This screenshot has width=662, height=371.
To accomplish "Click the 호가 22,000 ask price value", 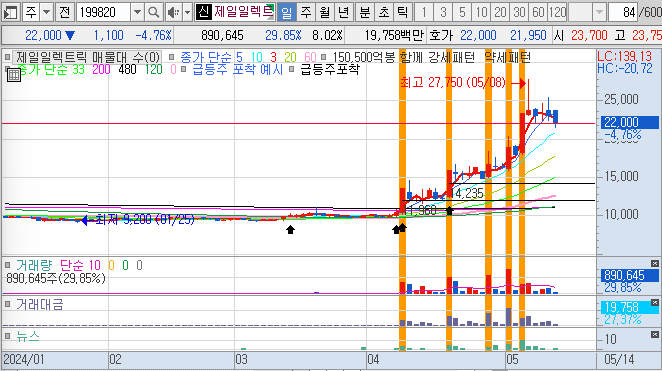I will (478, 35).
